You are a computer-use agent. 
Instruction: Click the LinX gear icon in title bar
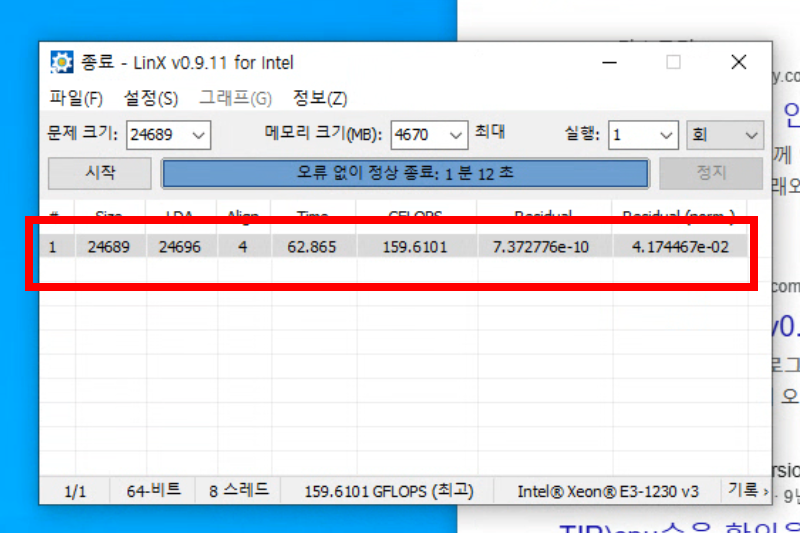[x=62, y=62]
